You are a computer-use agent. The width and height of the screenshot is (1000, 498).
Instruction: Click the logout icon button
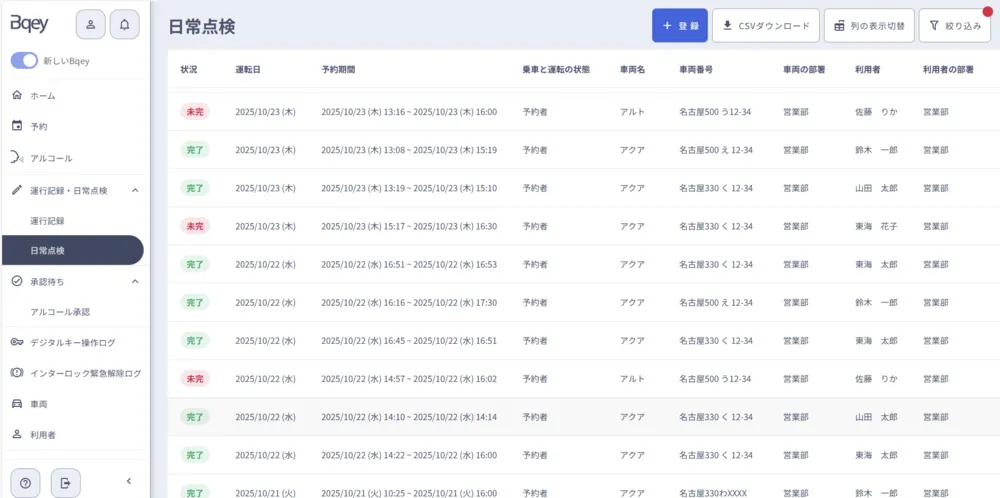tap(66, 483)
